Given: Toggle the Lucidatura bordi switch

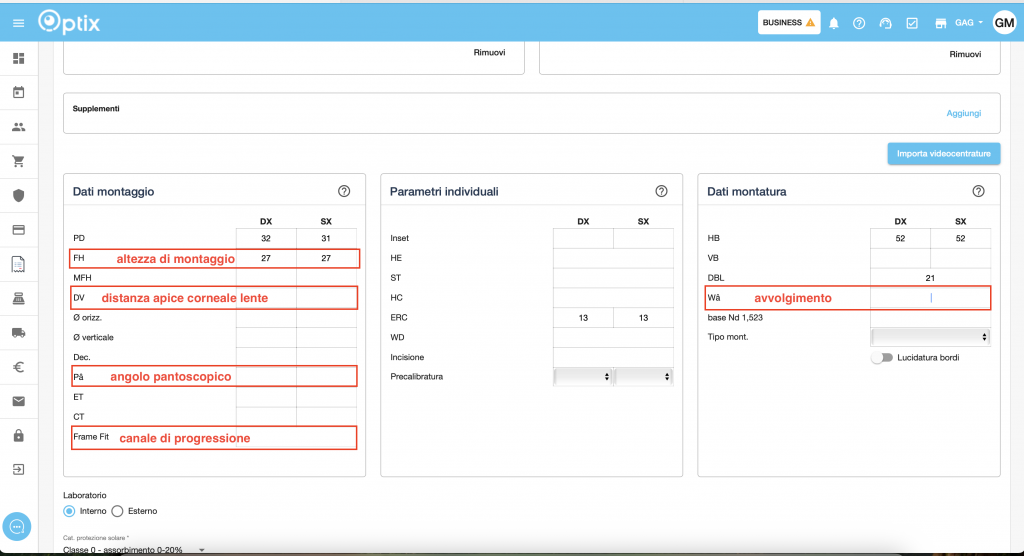Looking at the screenshot, I should 881,357.
